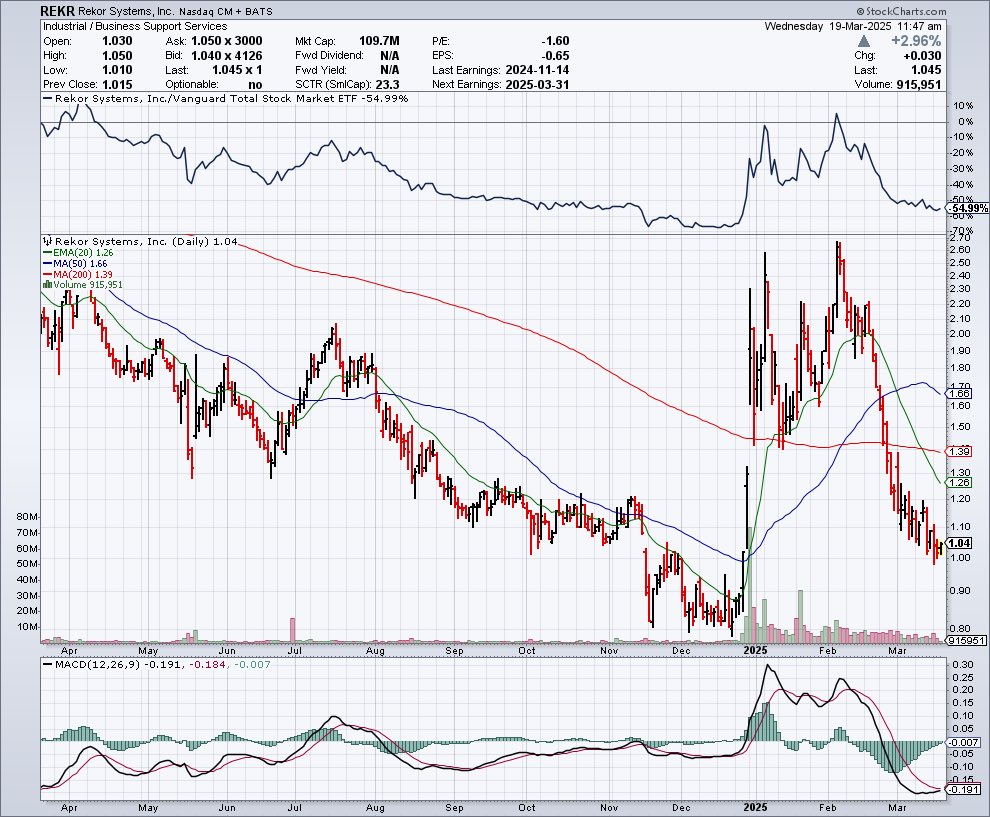Click the 1.04 last price tag on axis

[x=960, y=543]
